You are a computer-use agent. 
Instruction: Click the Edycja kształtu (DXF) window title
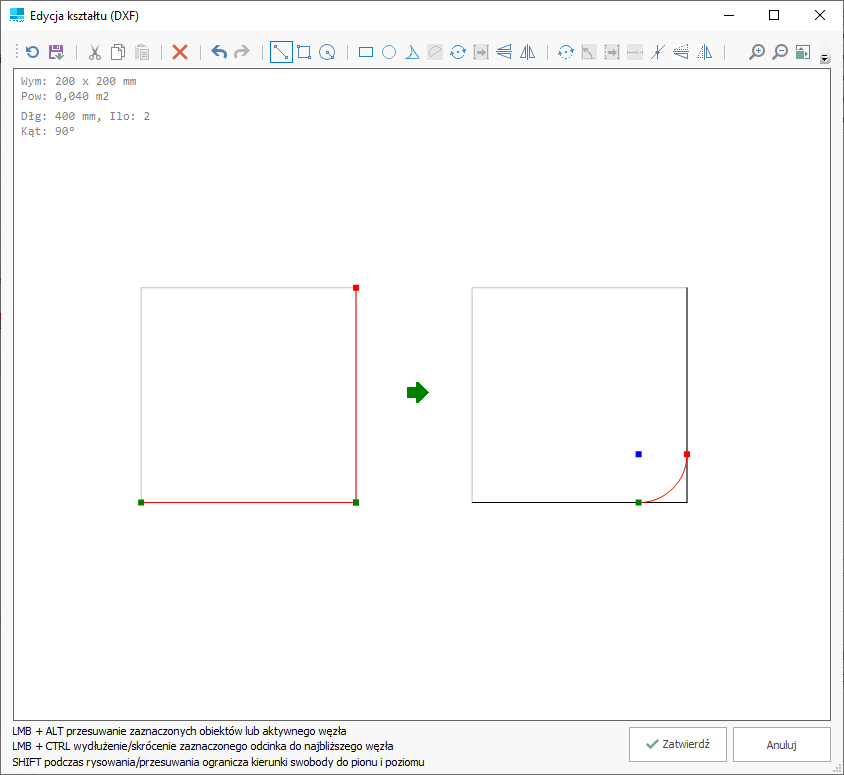click(85, 16)
